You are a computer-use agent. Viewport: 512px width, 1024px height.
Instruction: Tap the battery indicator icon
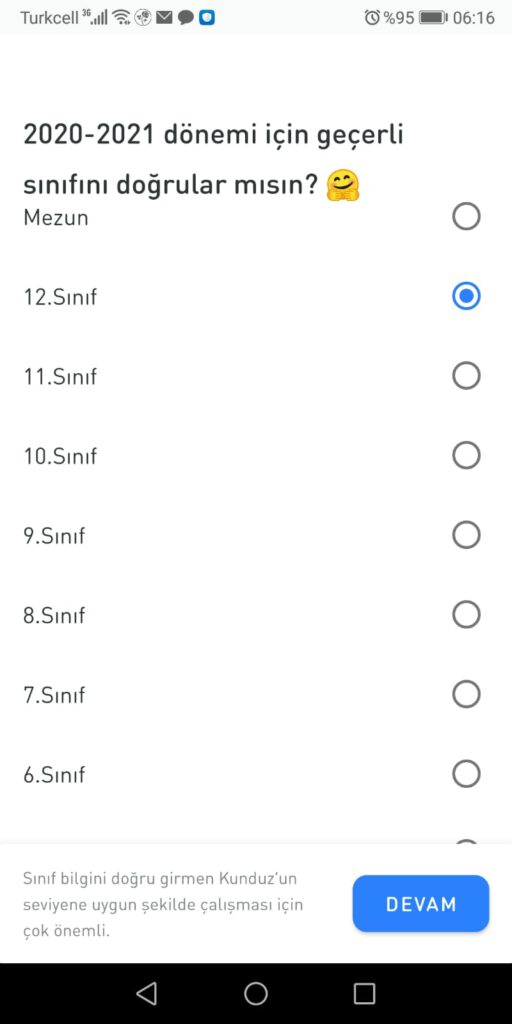tap(434, 18)
